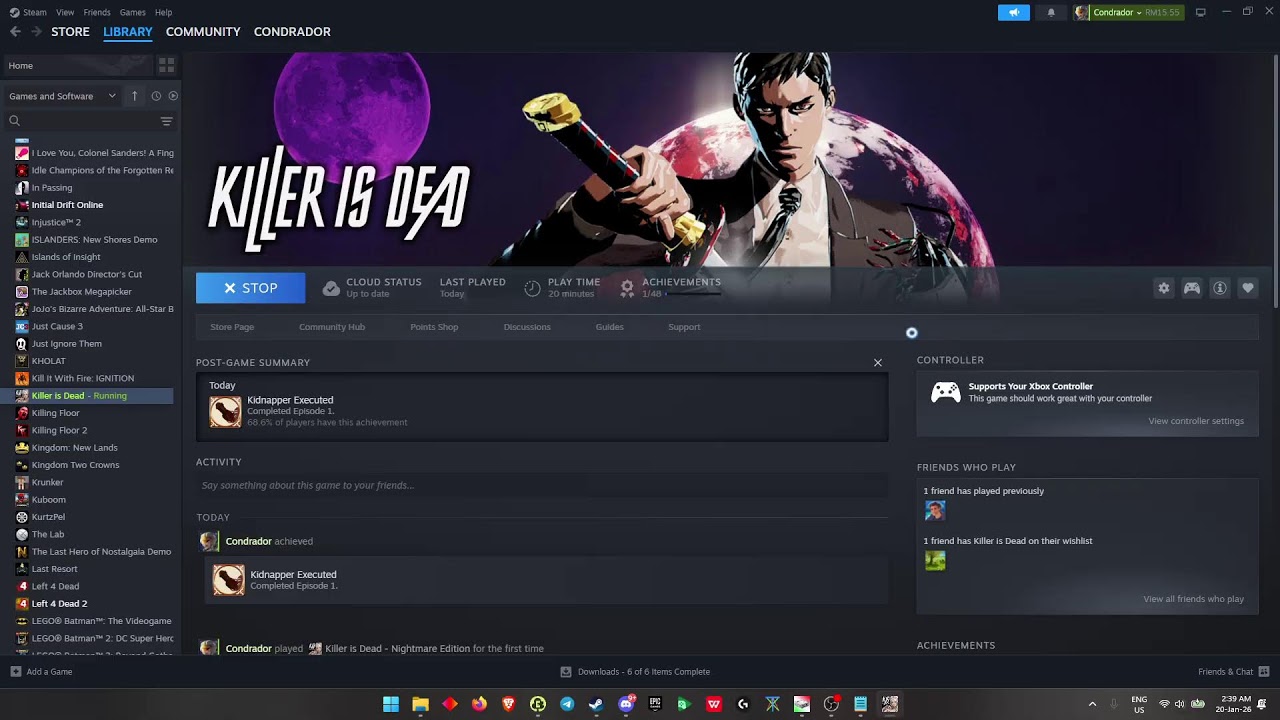Close the Post-Game Summary panel
This screenshot has height=720, width=1280.
(x=878, y=363)
